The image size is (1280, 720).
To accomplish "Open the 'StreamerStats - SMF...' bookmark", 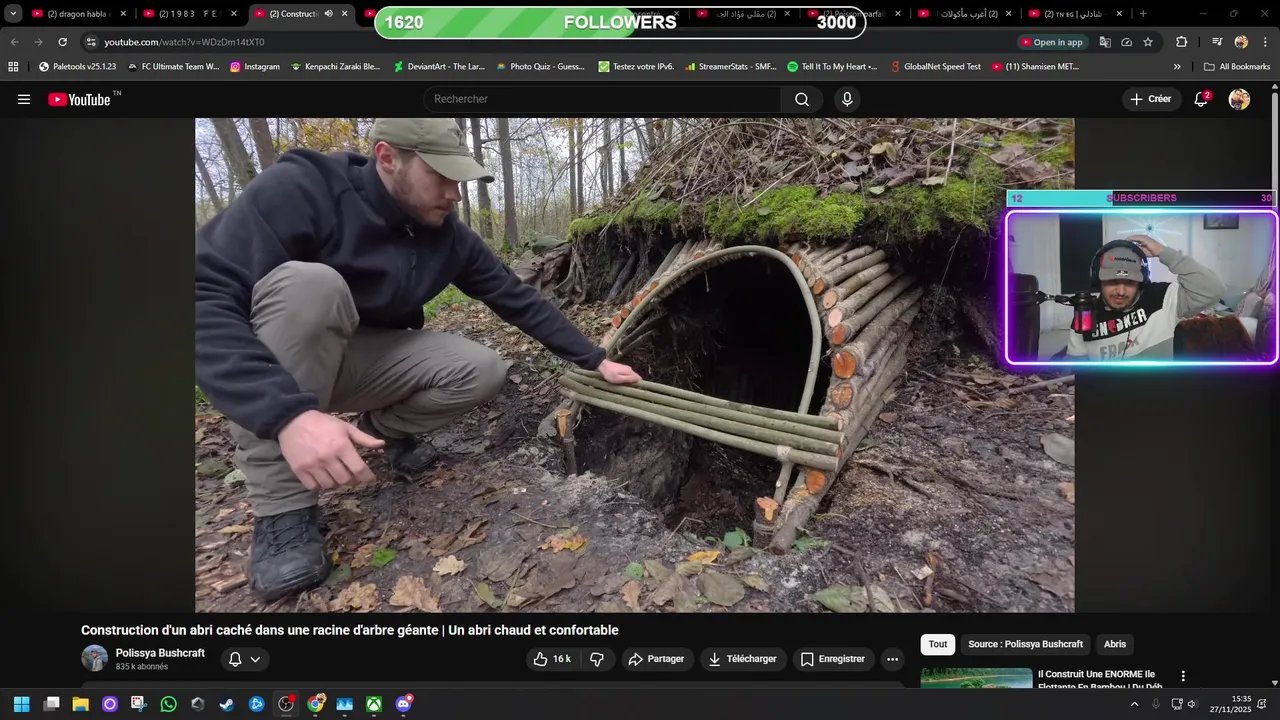I will point(730,67).
